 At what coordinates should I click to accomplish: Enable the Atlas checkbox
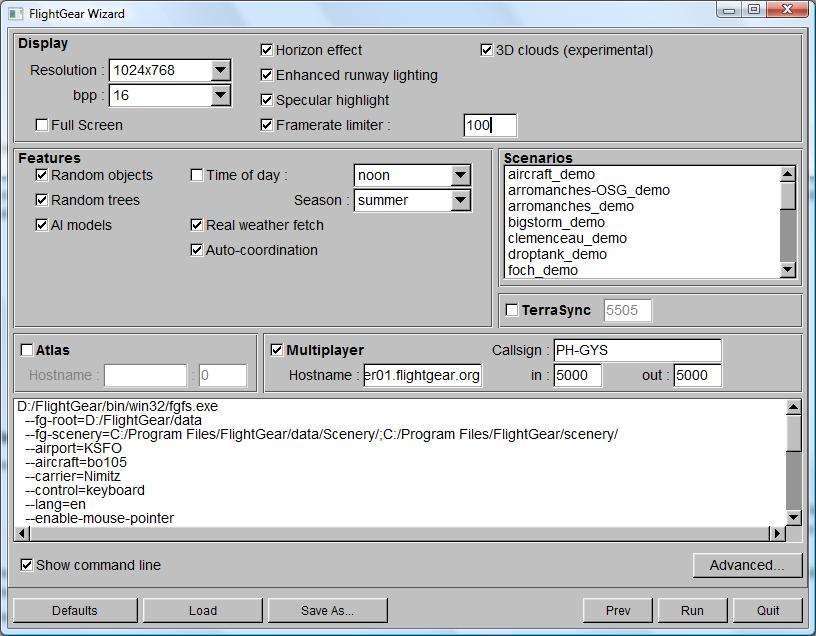pyautogui.click(x=27, y=350)
